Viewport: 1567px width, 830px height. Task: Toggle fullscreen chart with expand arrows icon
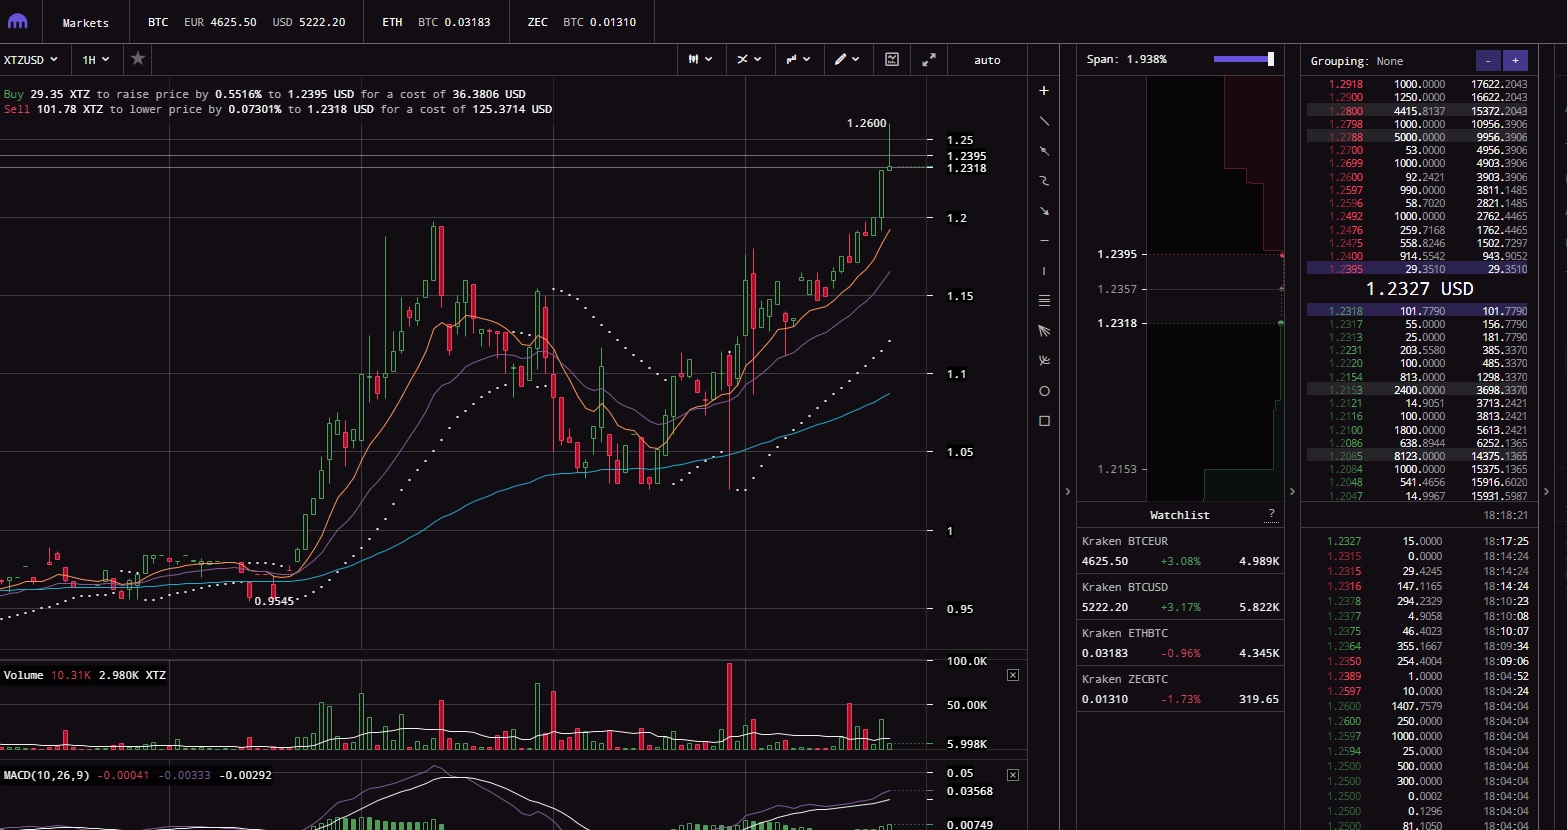[929, 60]
